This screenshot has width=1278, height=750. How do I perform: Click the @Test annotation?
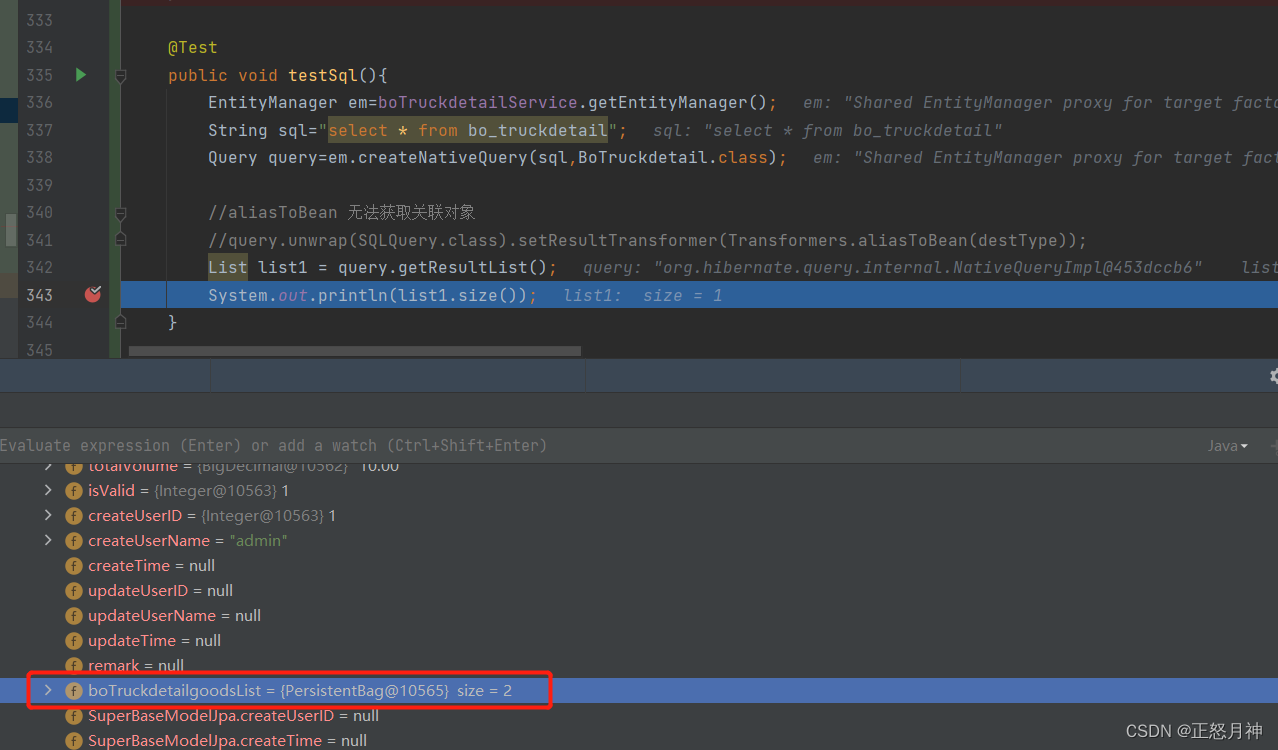(x=192, y=47)
